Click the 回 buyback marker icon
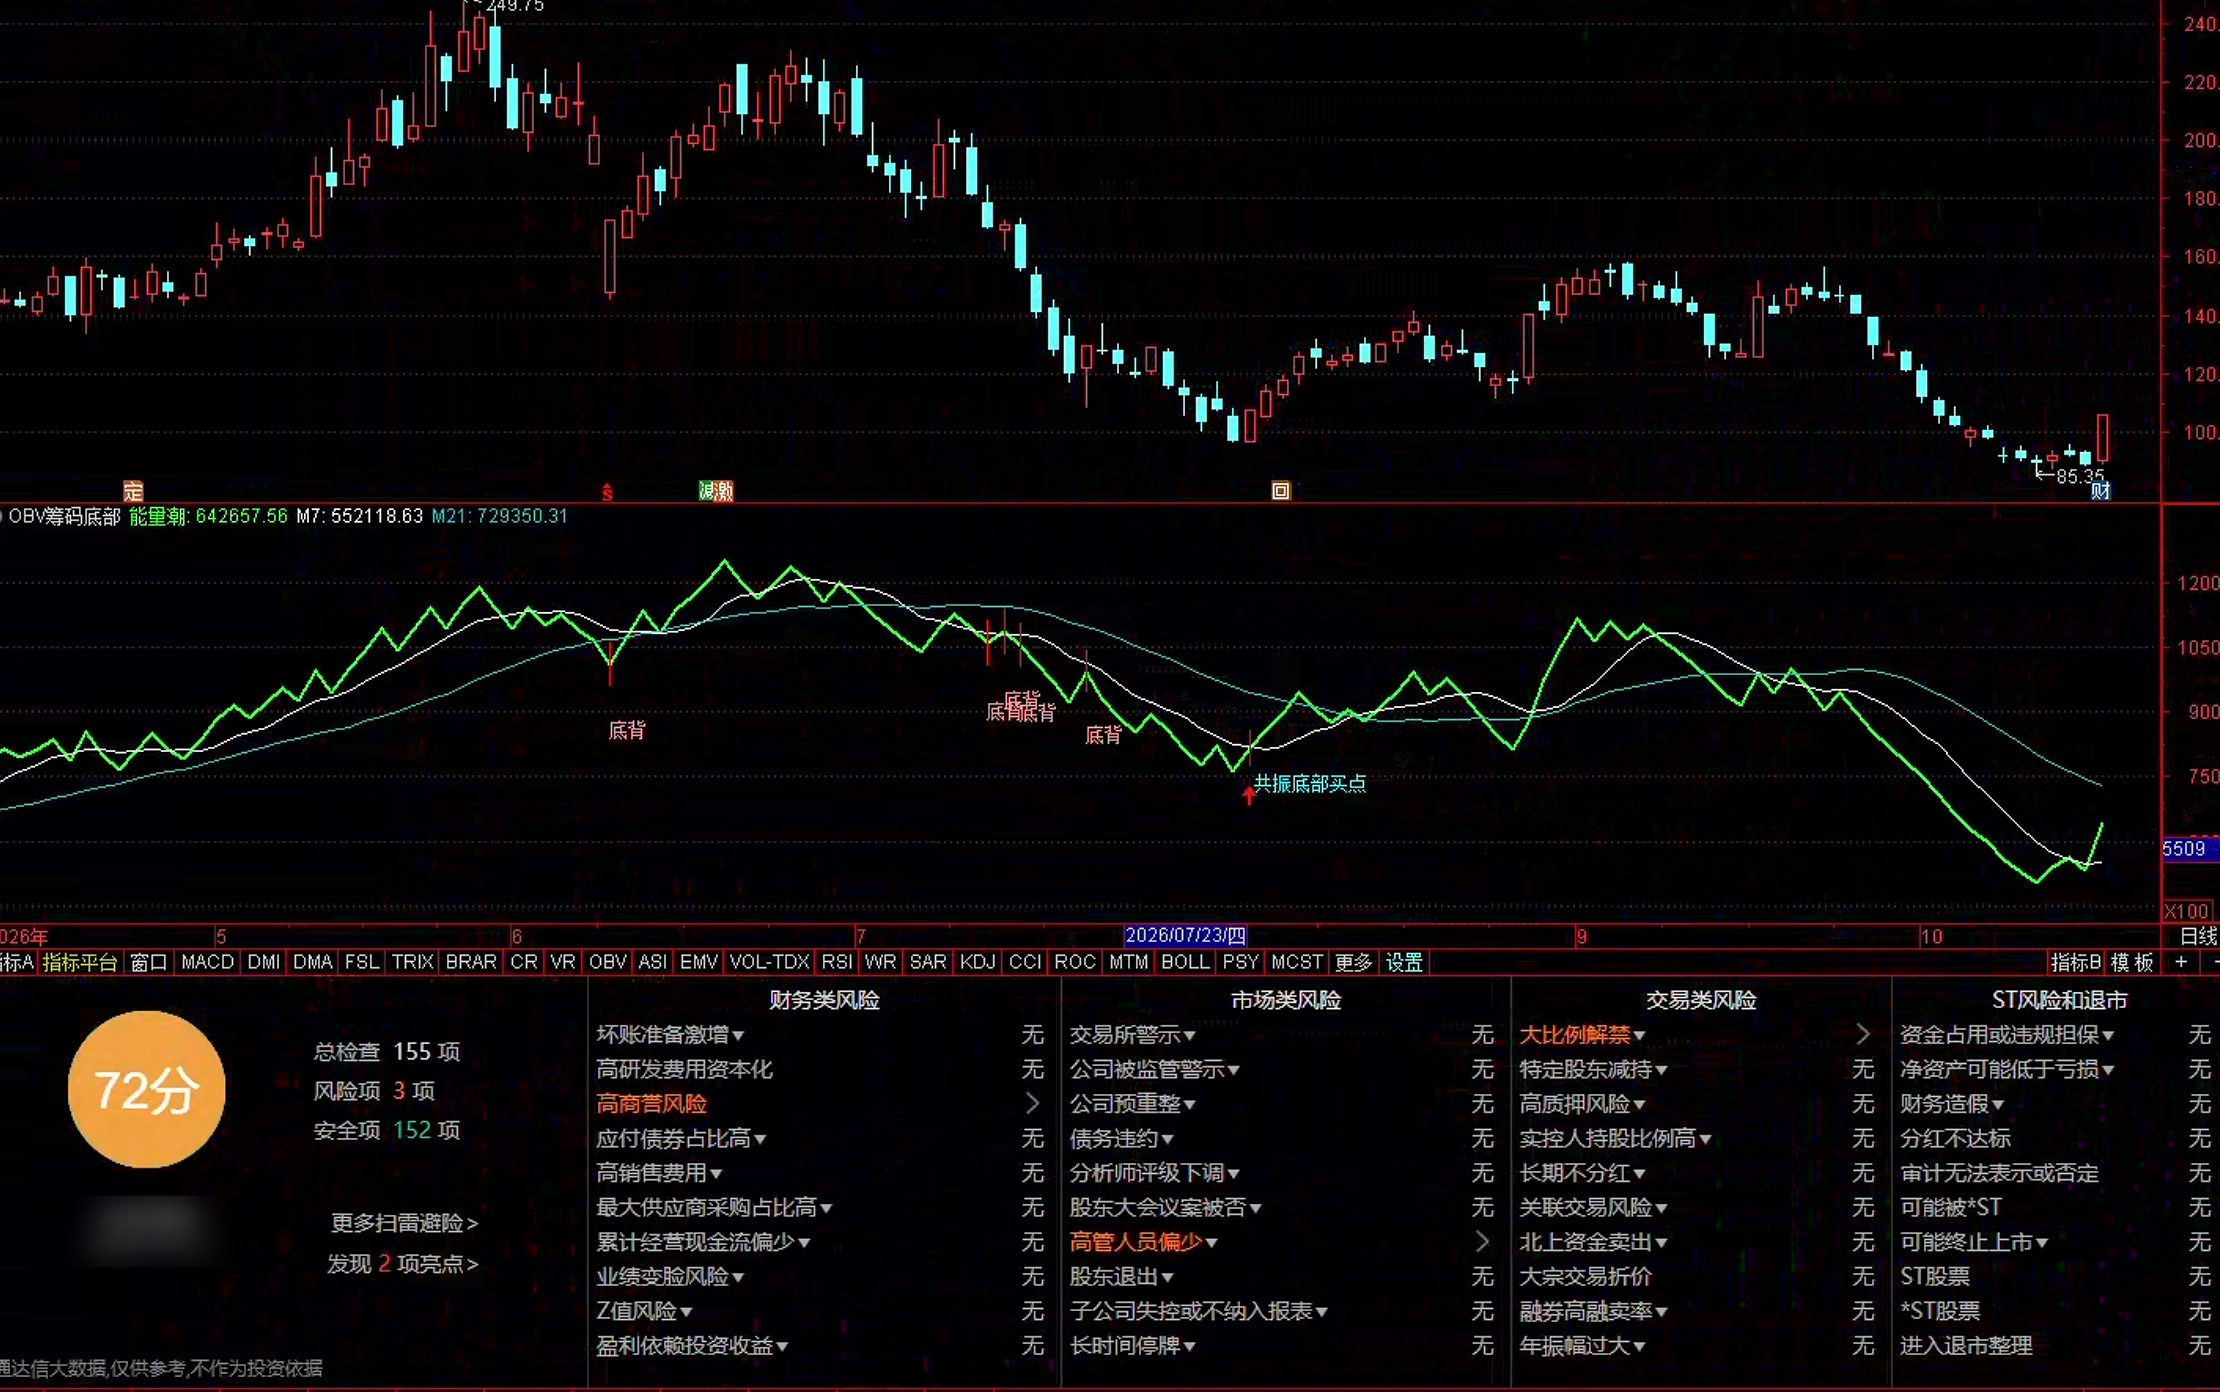 pos(1281,491)
